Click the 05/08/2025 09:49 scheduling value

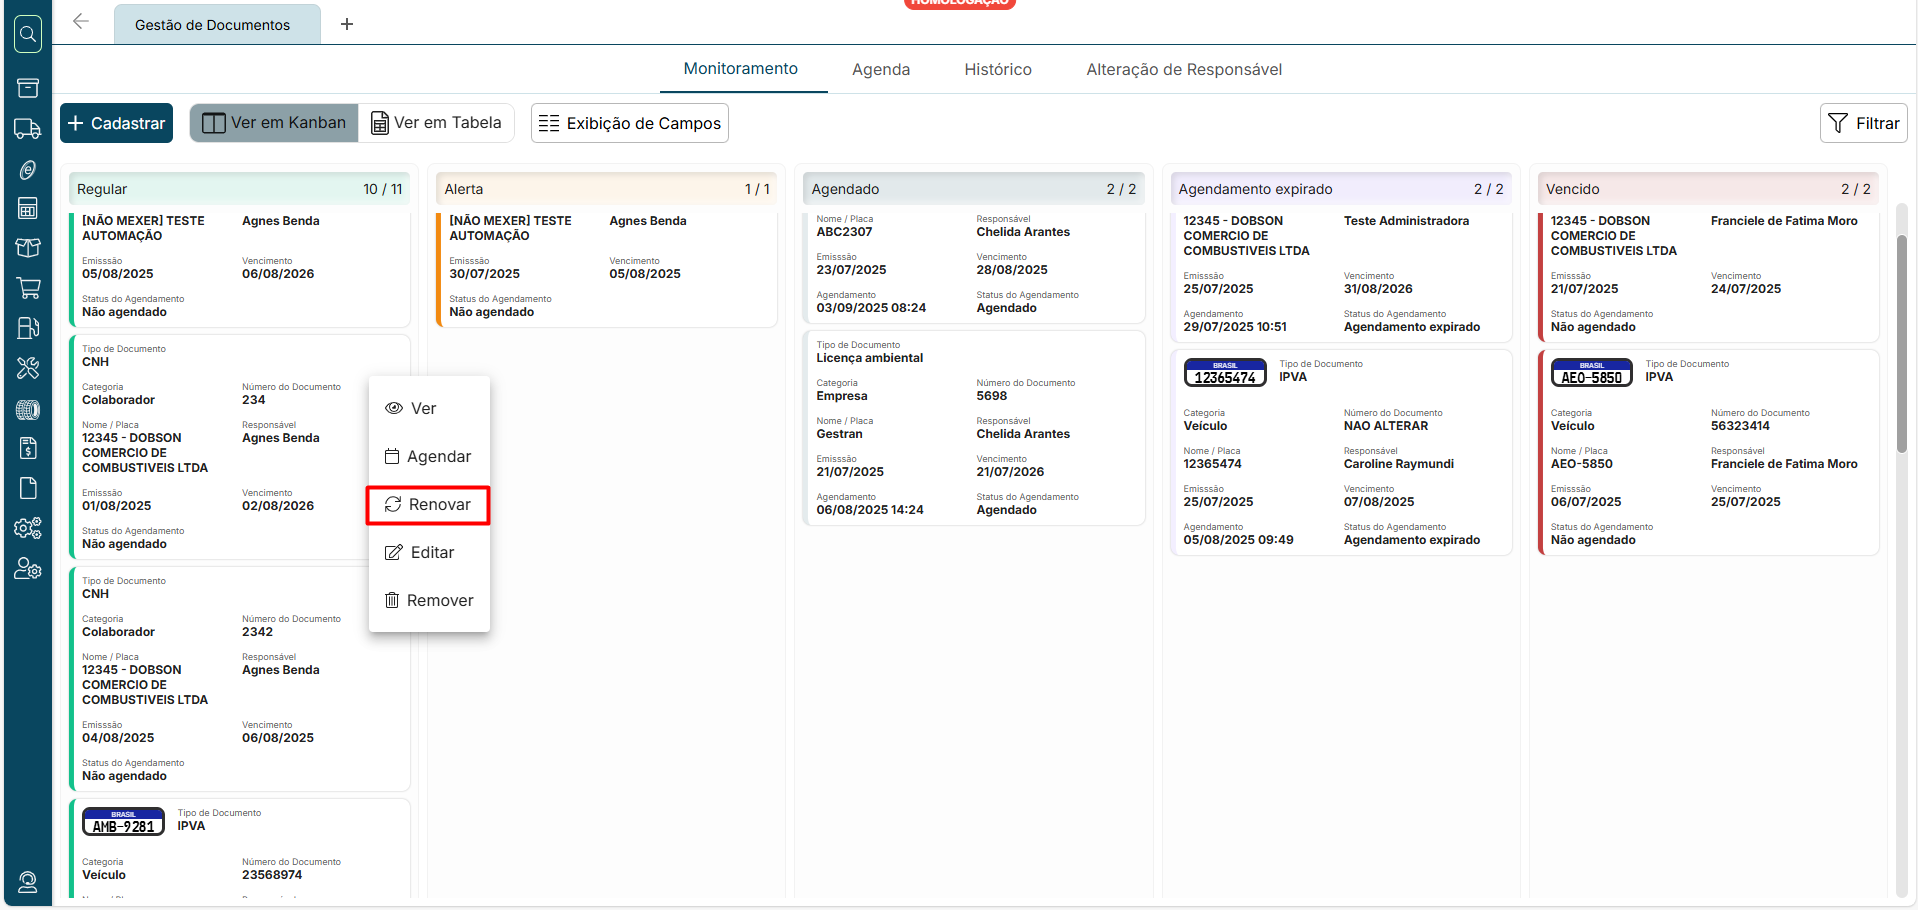(x=1238, y=540)
